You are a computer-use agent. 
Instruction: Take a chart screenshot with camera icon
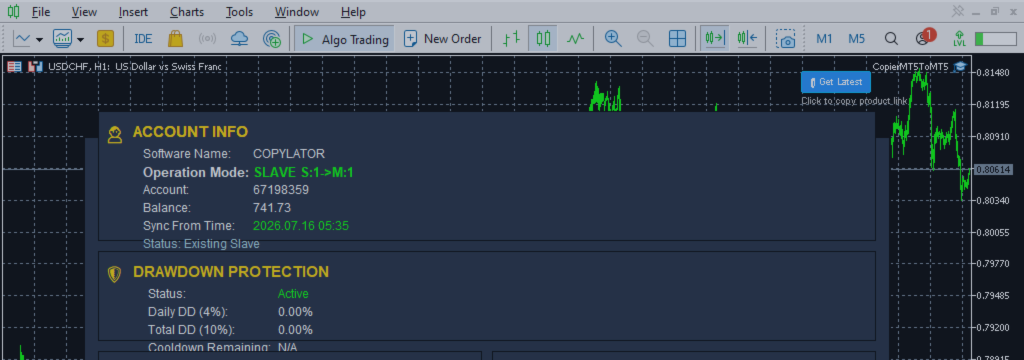click(786, 39)
